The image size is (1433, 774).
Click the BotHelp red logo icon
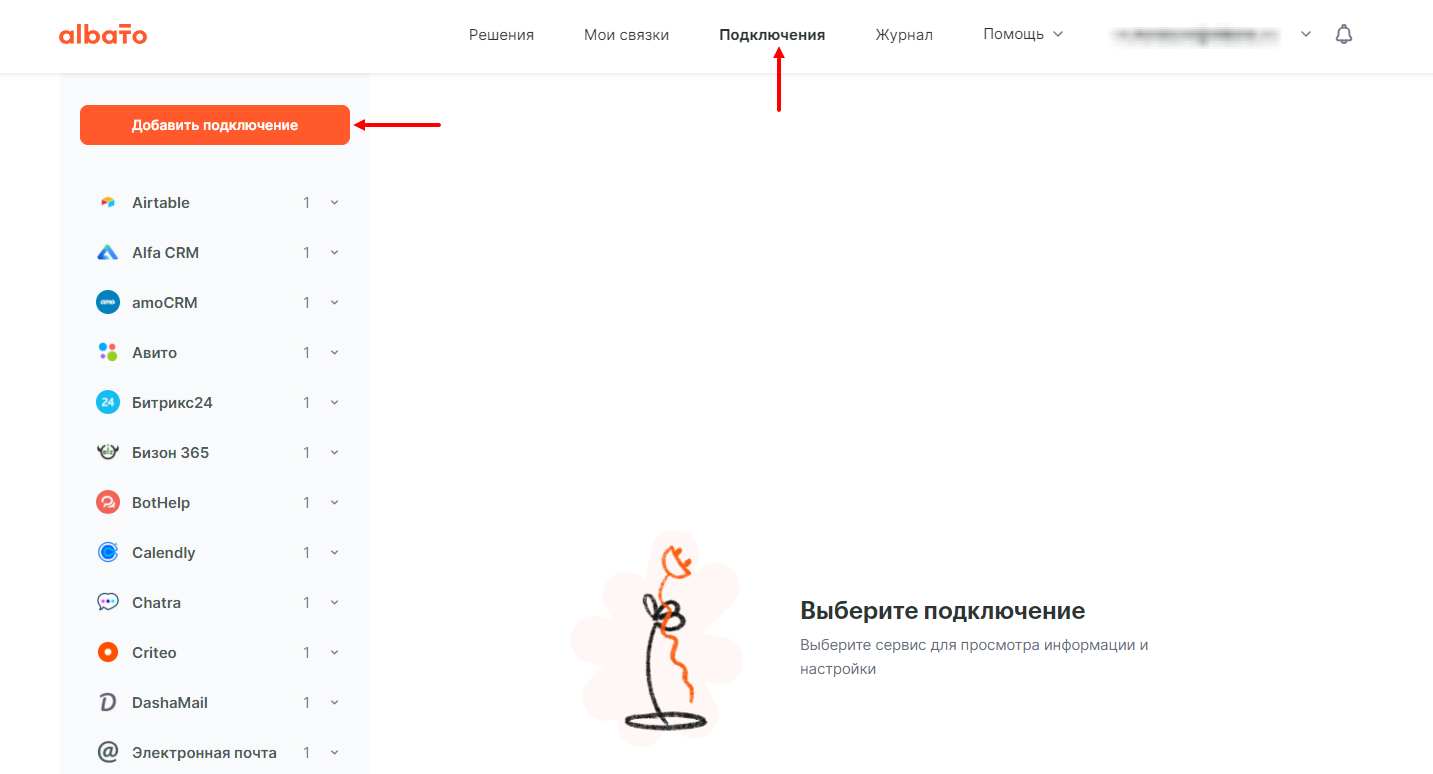tap(108, 503)
